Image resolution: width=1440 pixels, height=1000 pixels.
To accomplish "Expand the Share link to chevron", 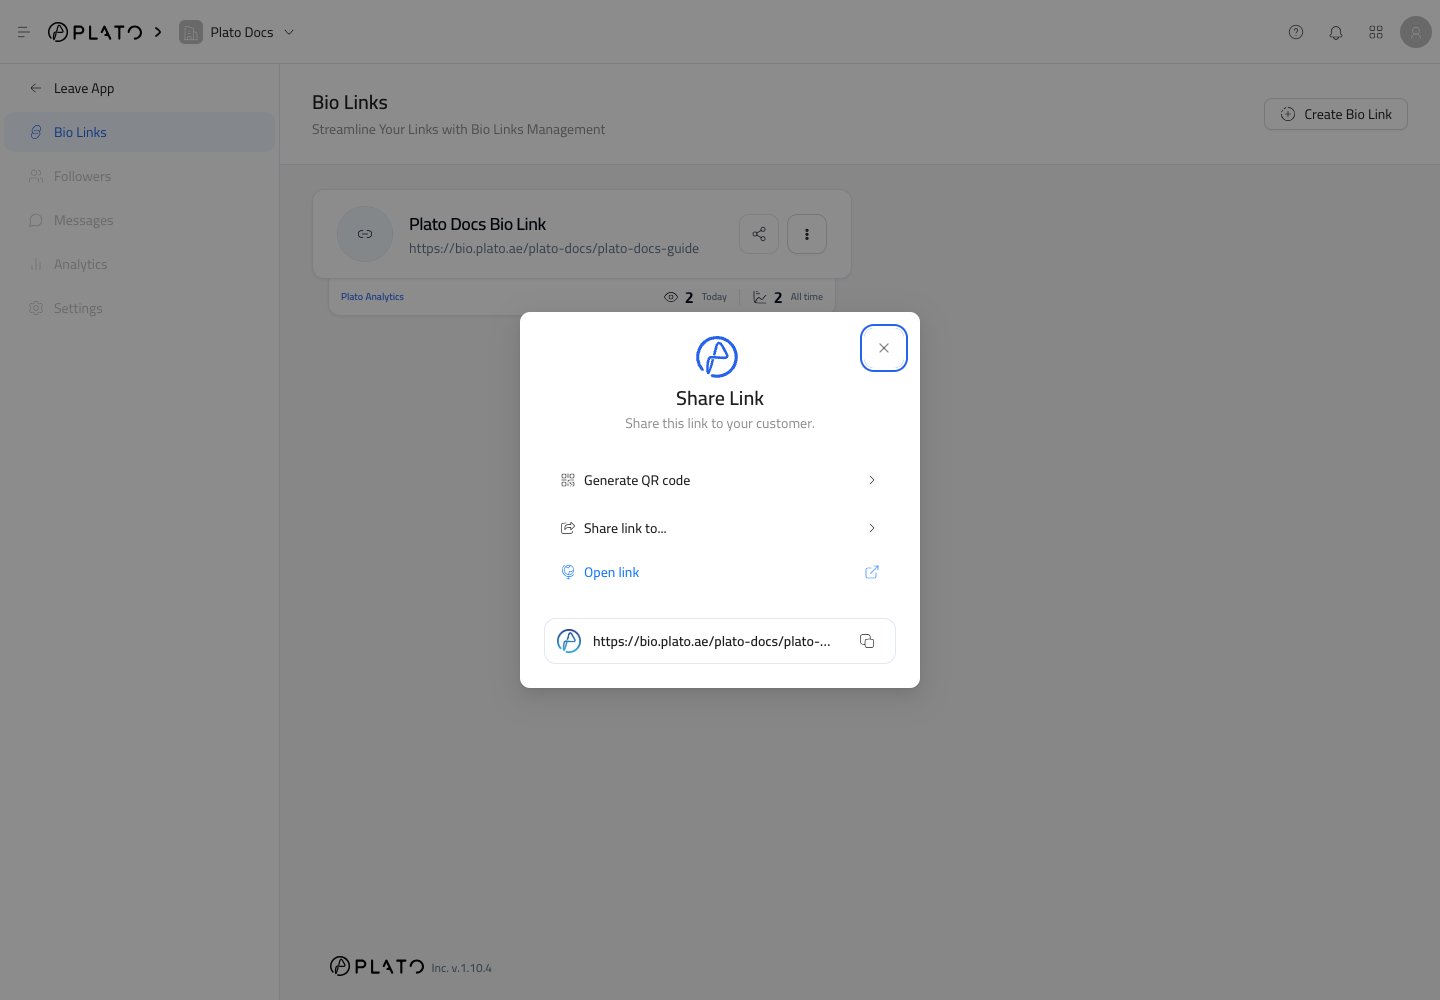I will click(x=872, y=528).
